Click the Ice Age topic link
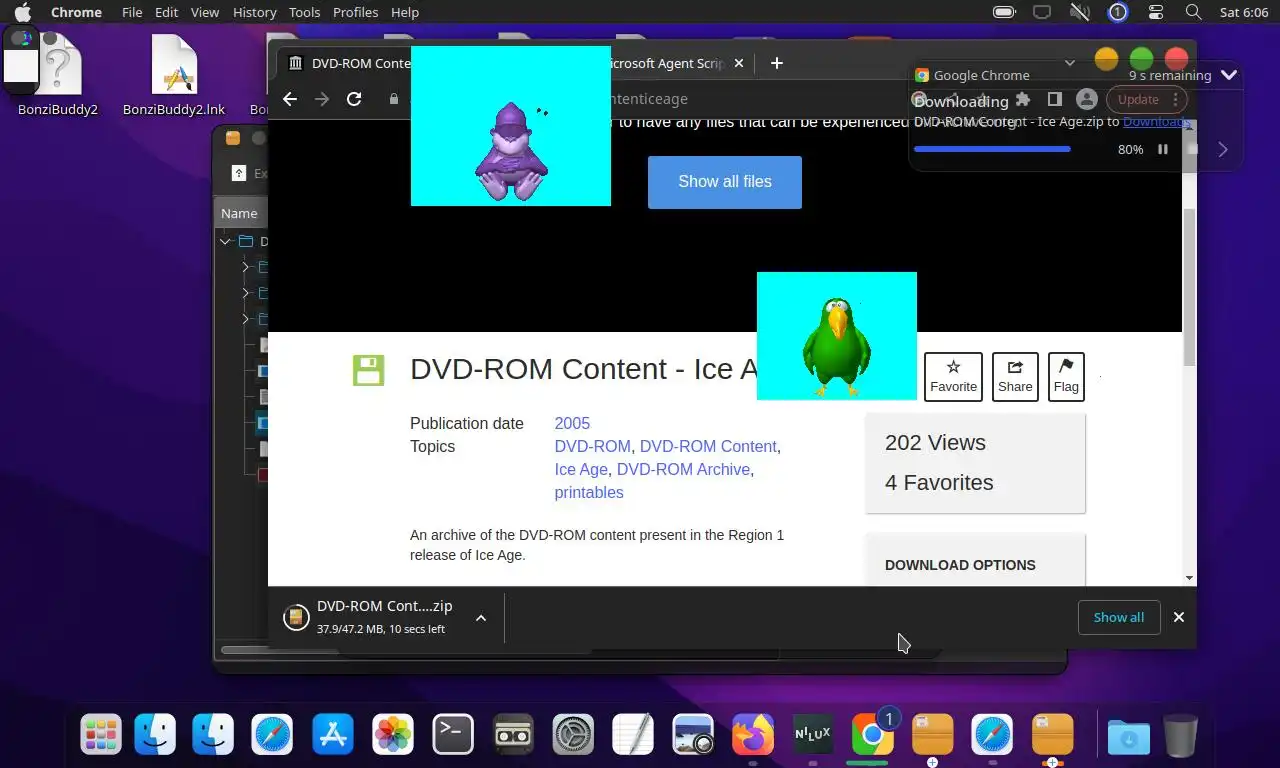The width and height of the screenshot is (1280, 768). [581, 469]
